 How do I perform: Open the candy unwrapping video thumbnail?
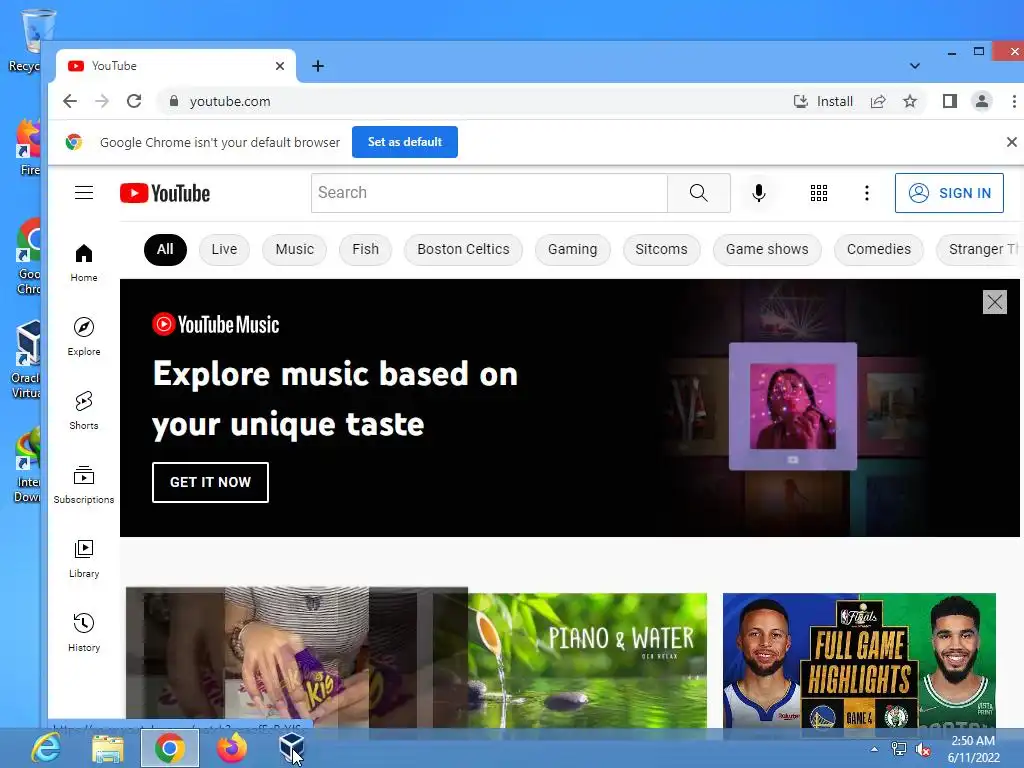tap(297, 657)
